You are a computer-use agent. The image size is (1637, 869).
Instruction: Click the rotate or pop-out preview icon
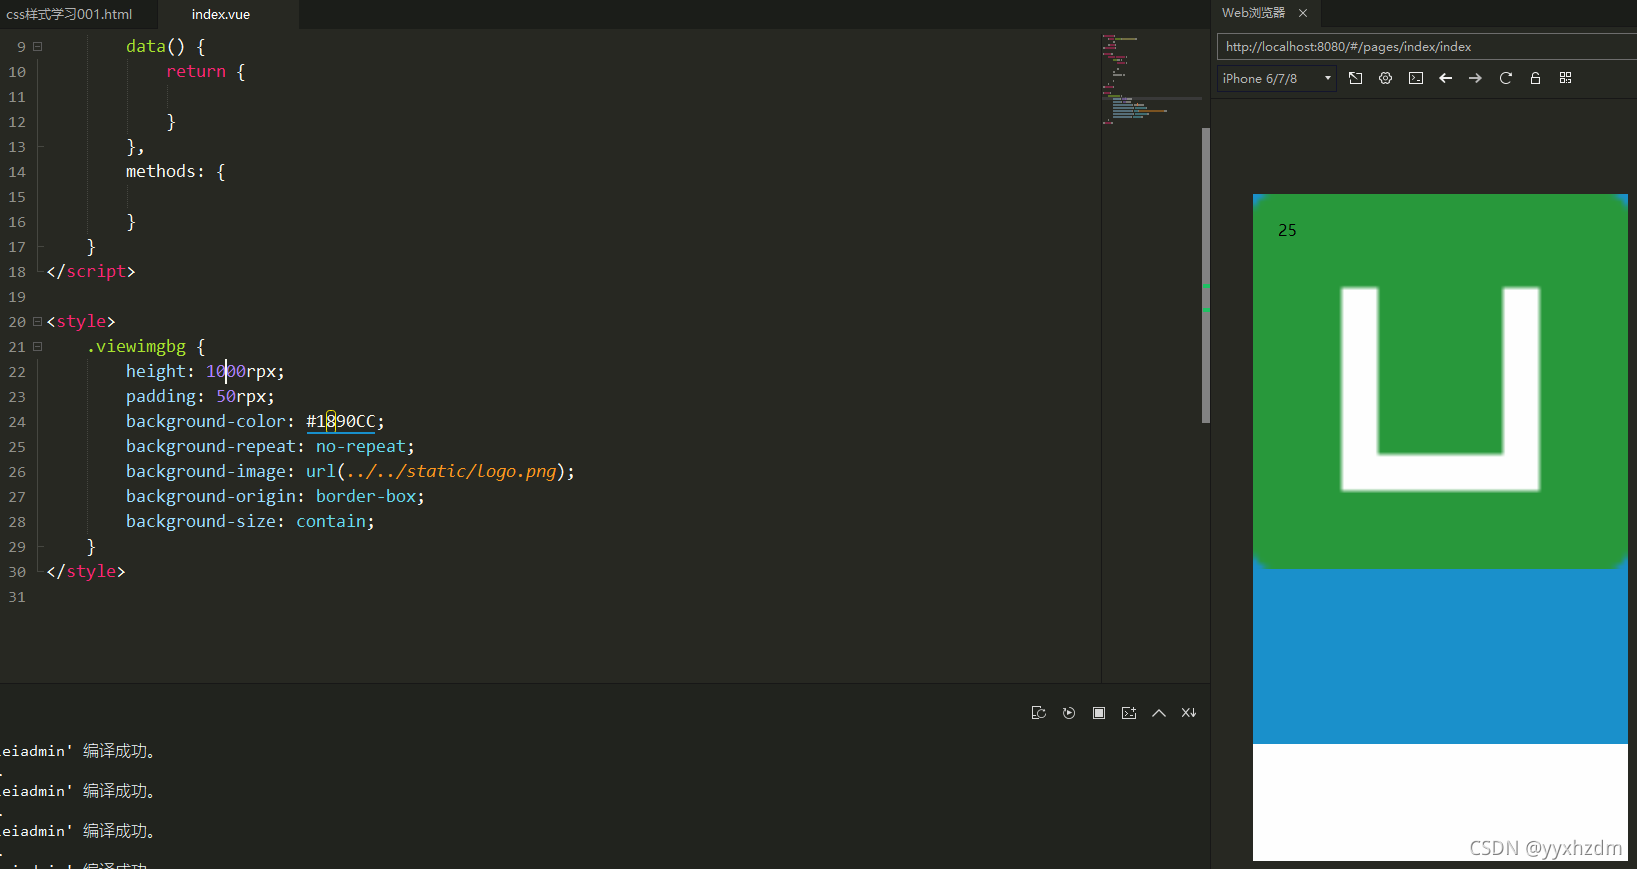coord(1355,78)
